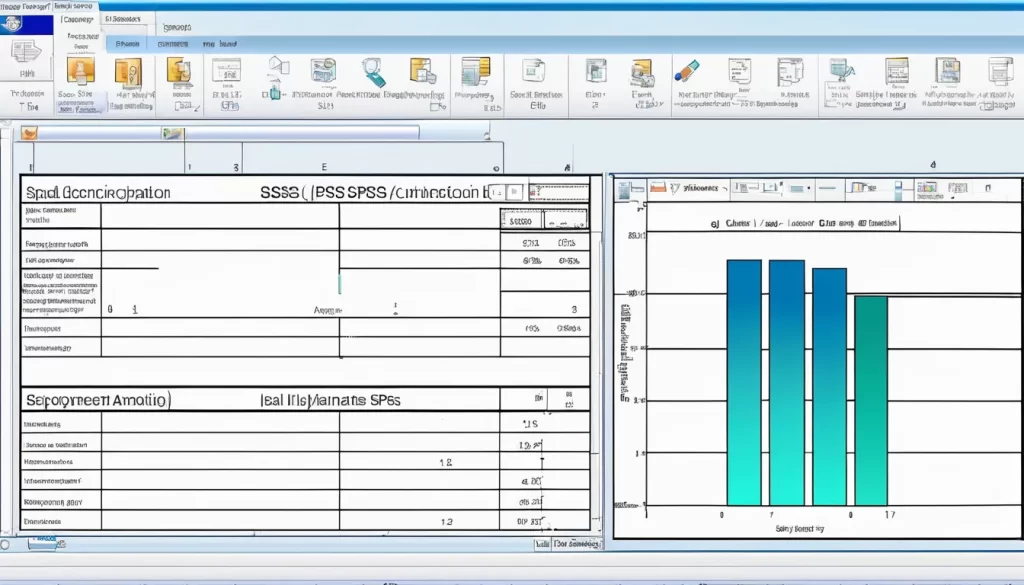Click the white document with green grid icon

click(x=534, y=71)
